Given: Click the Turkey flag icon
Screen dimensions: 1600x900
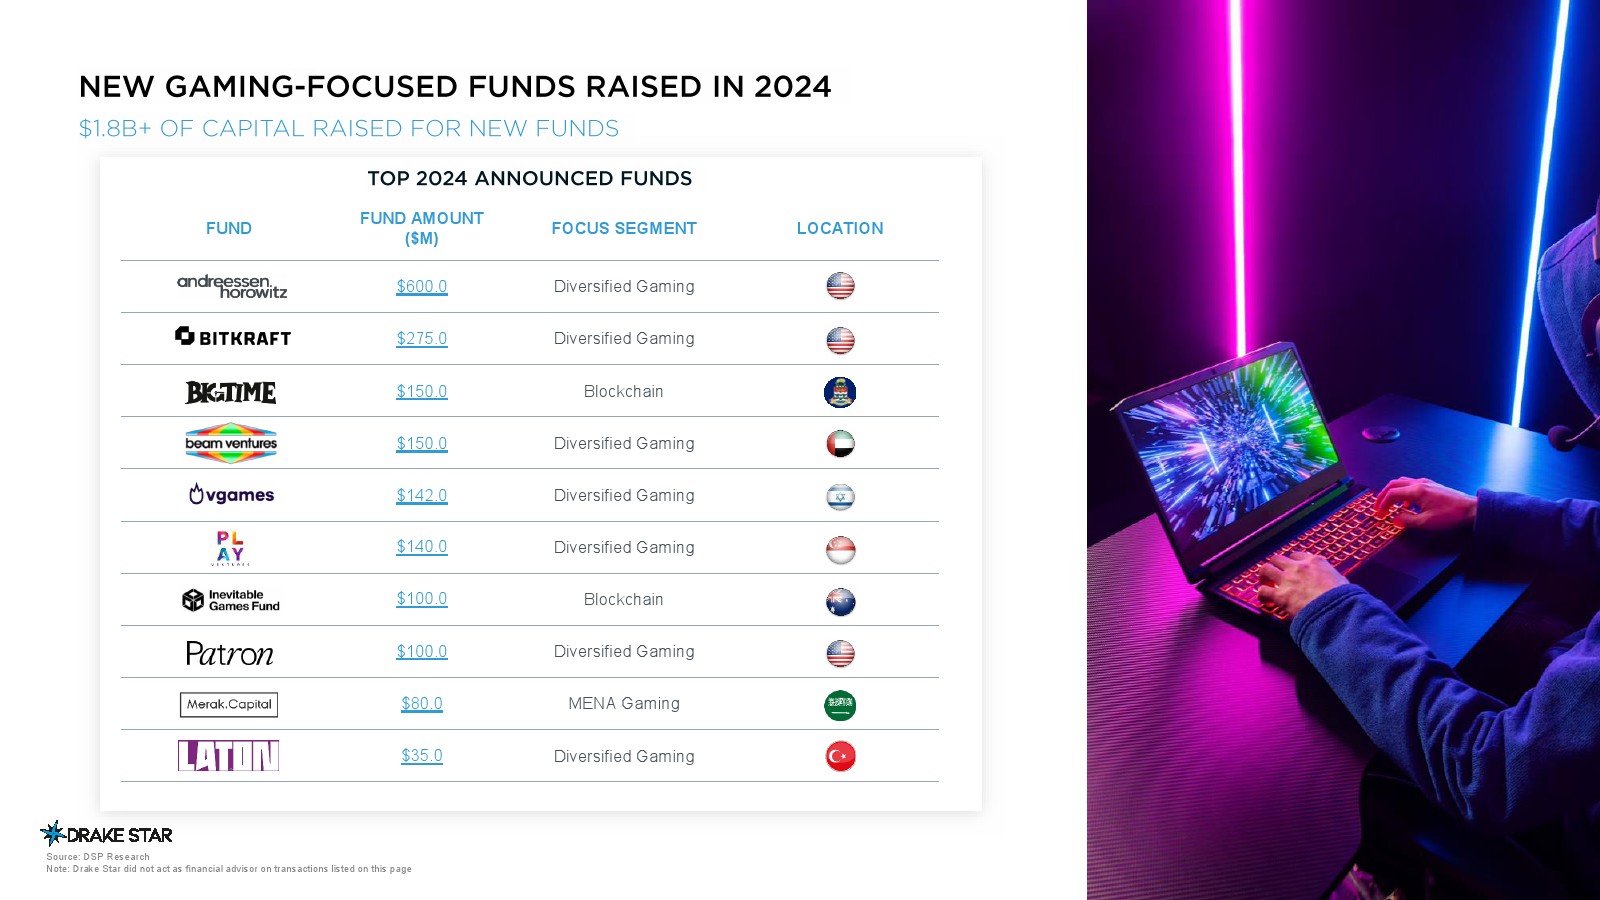Looking at the screenshot, I should [x=840, y=757].
